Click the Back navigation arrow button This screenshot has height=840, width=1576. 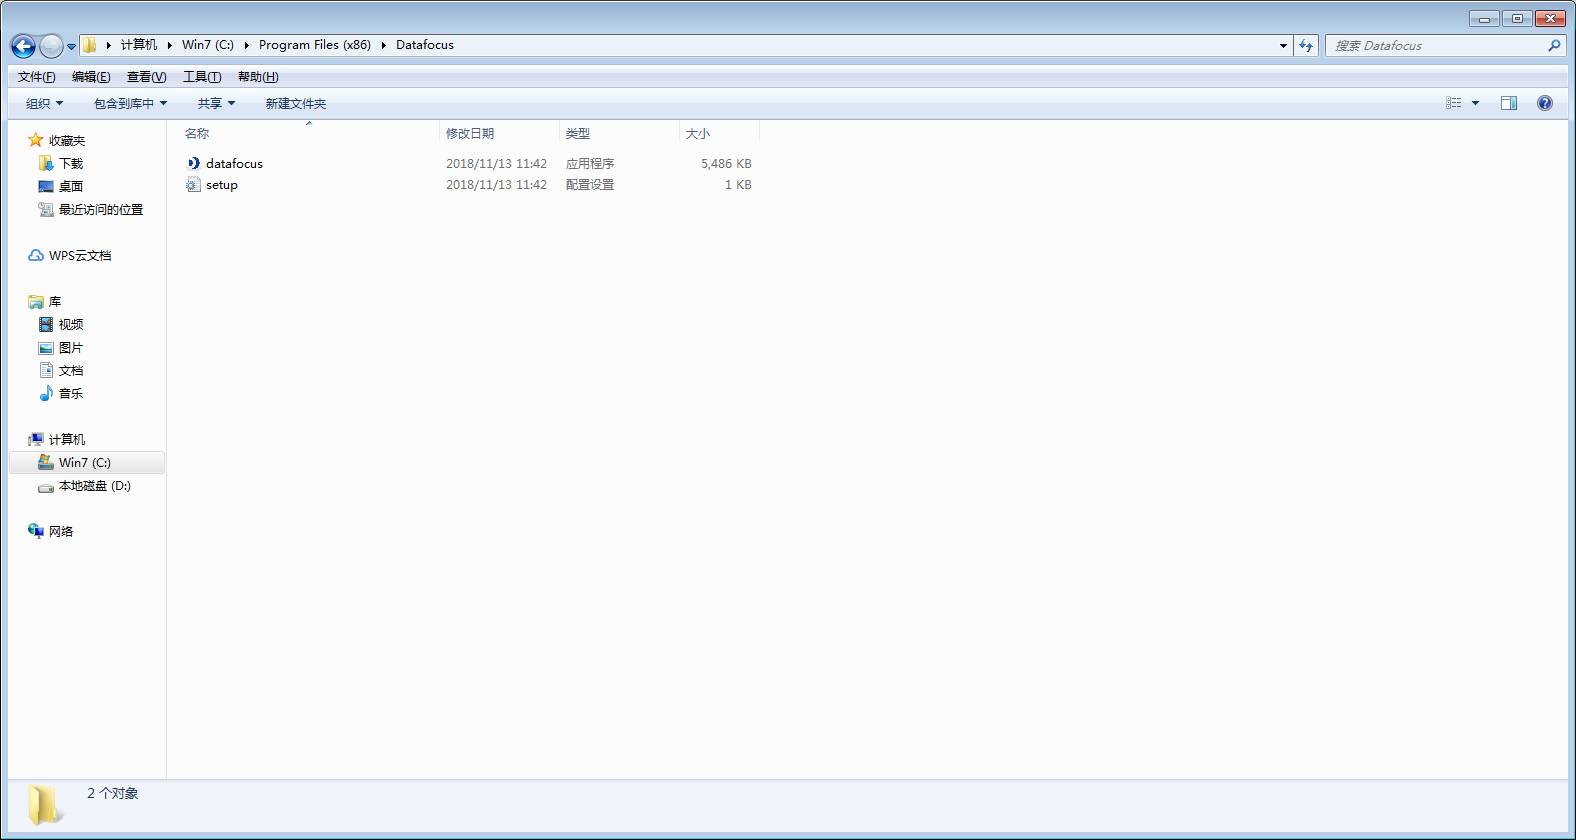(23, 46)
